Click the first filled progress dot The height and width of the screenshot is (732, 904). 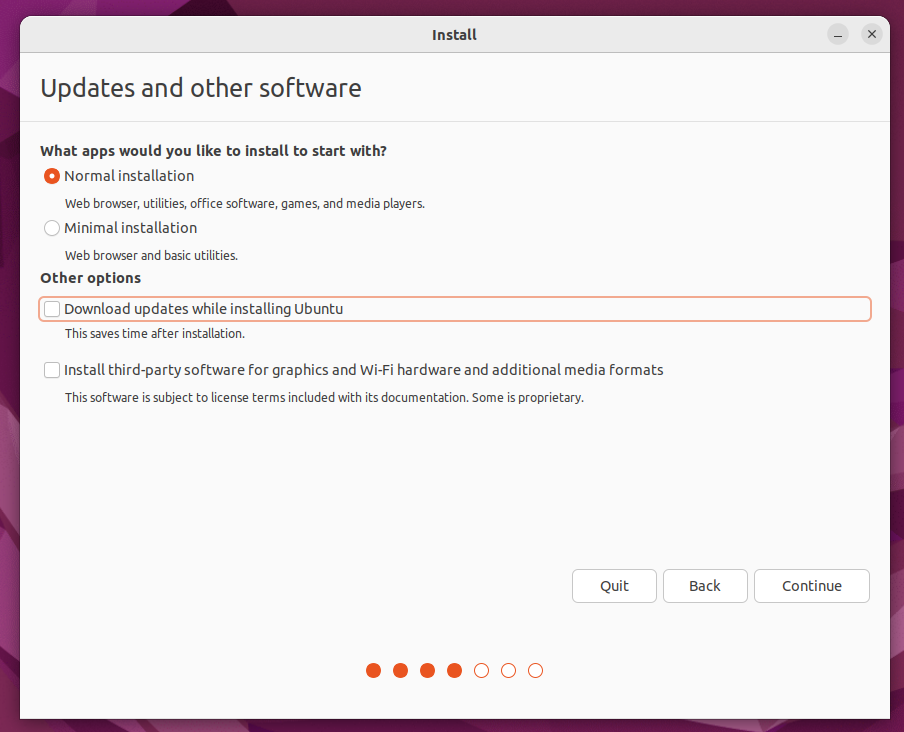[x=373, y=671]
